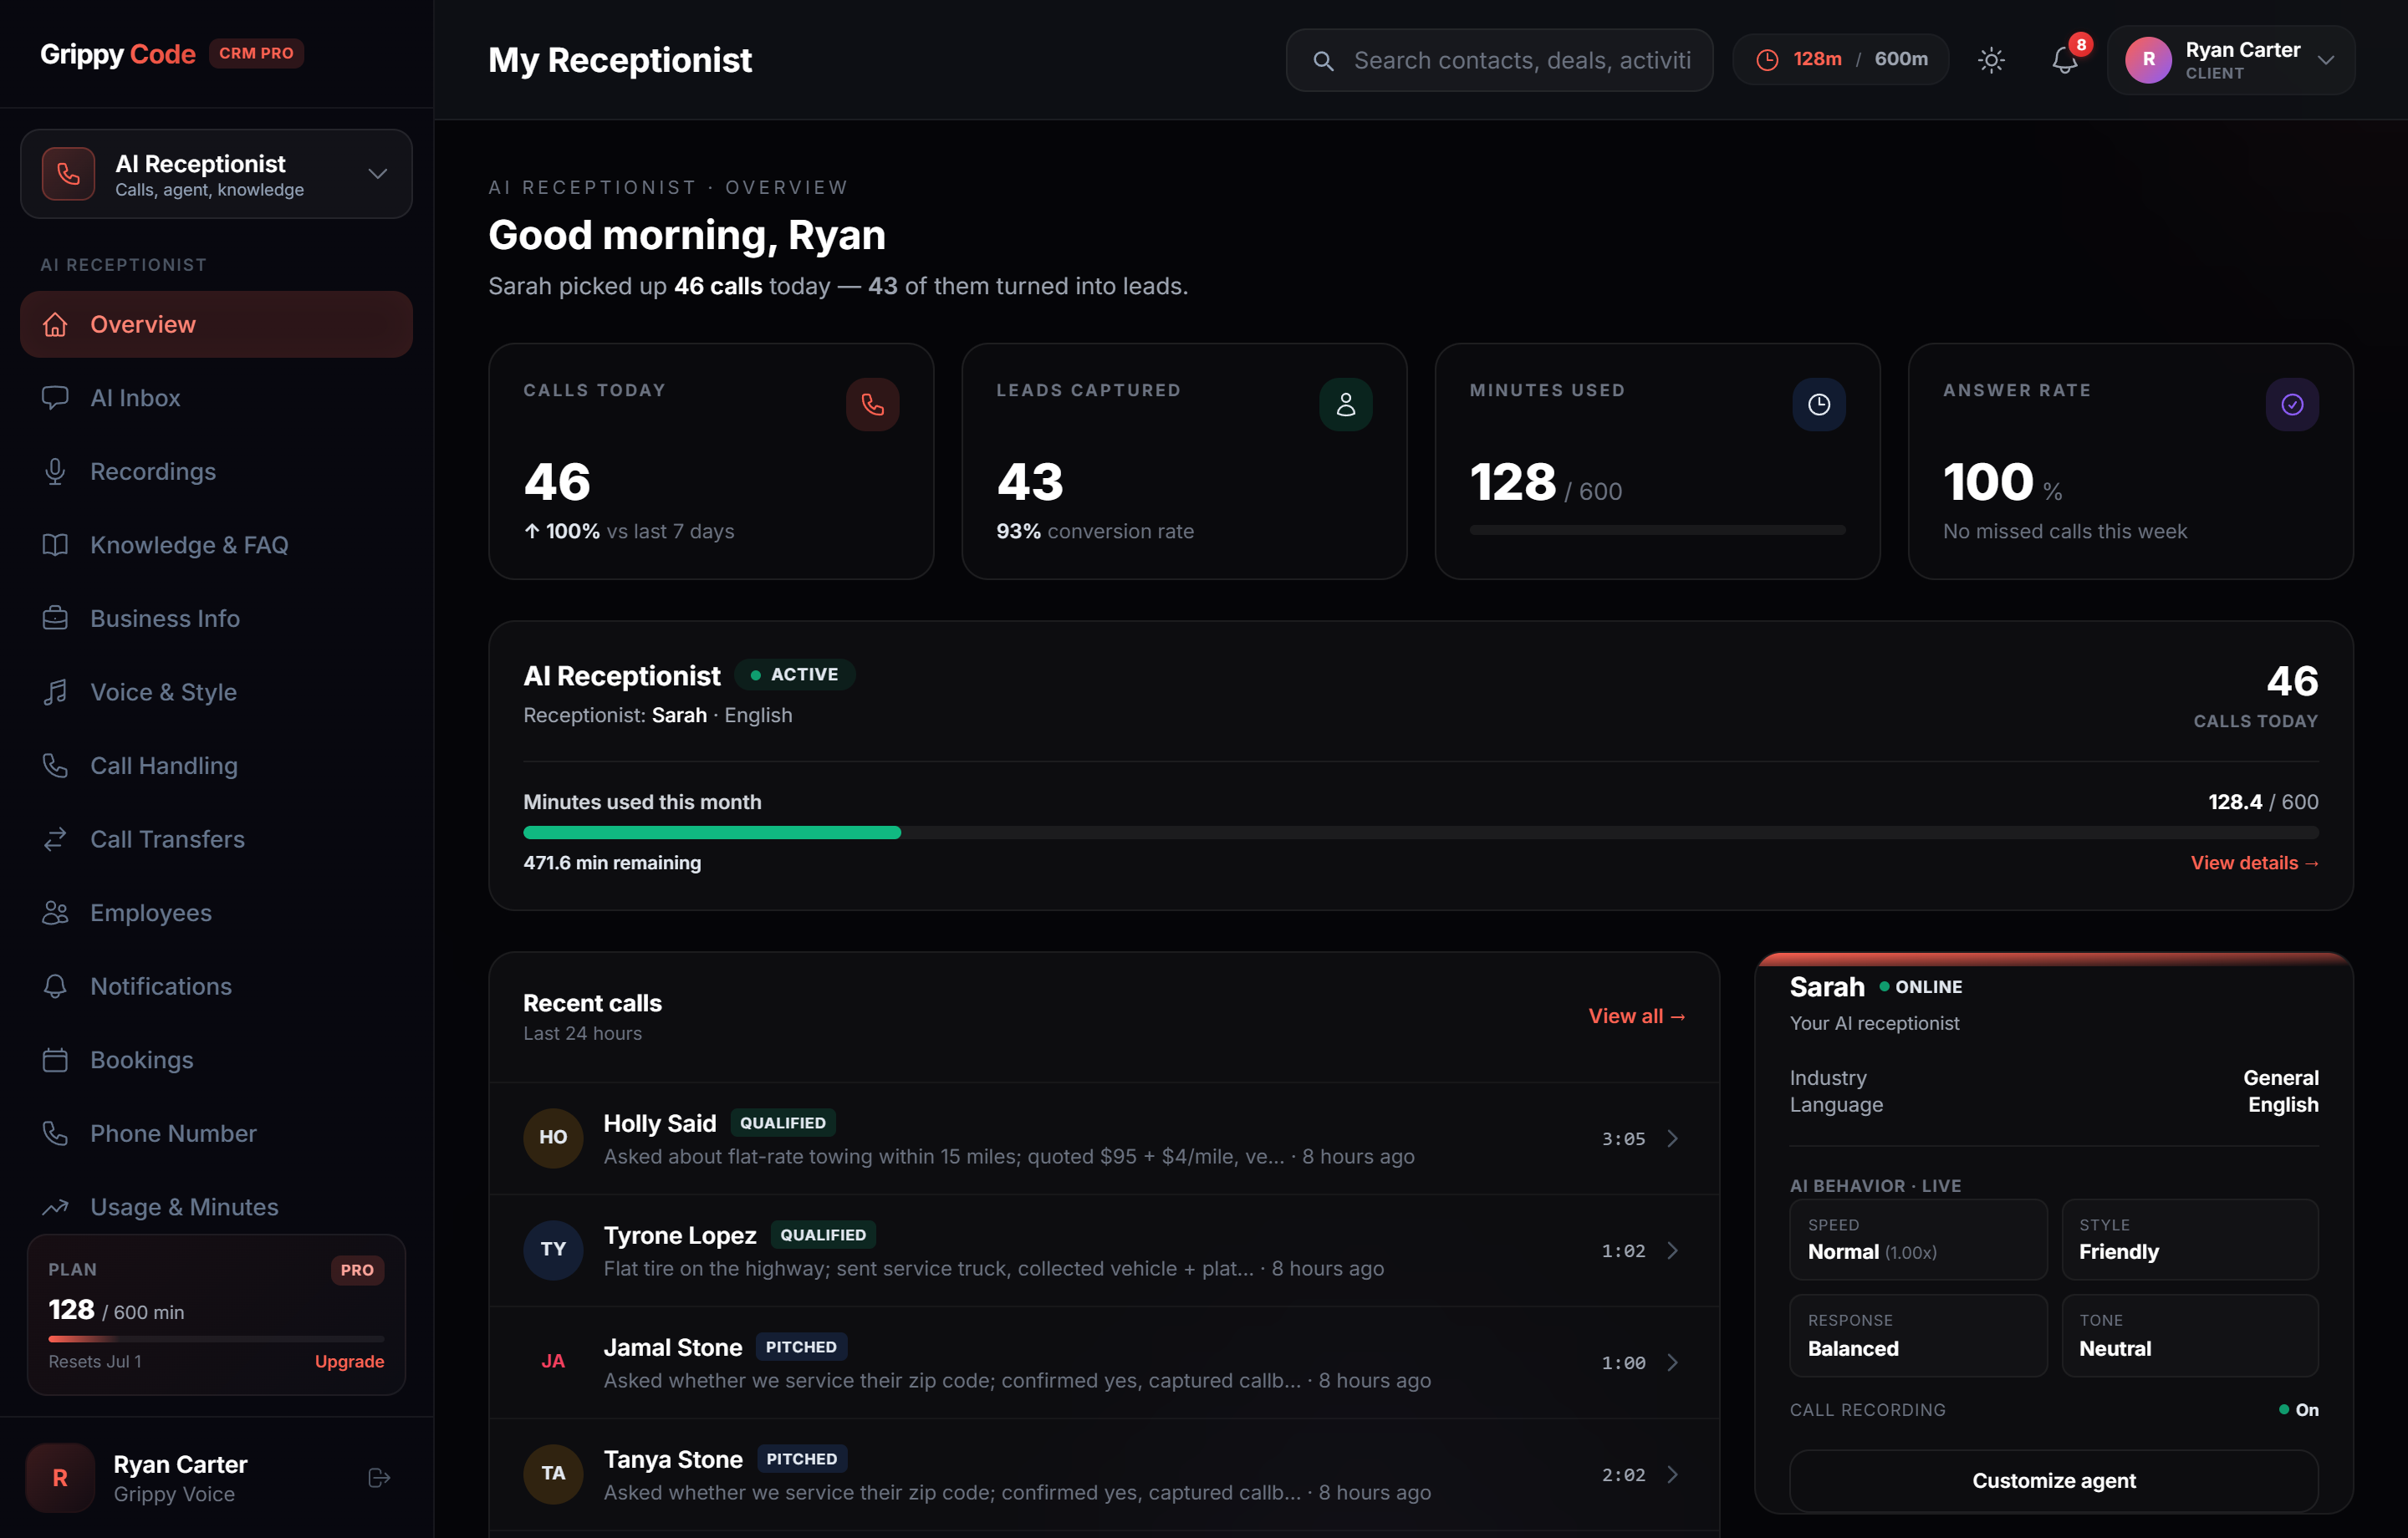Expand Tanya Stone call row chevron
2408x1538 pixels.
1672,1474
